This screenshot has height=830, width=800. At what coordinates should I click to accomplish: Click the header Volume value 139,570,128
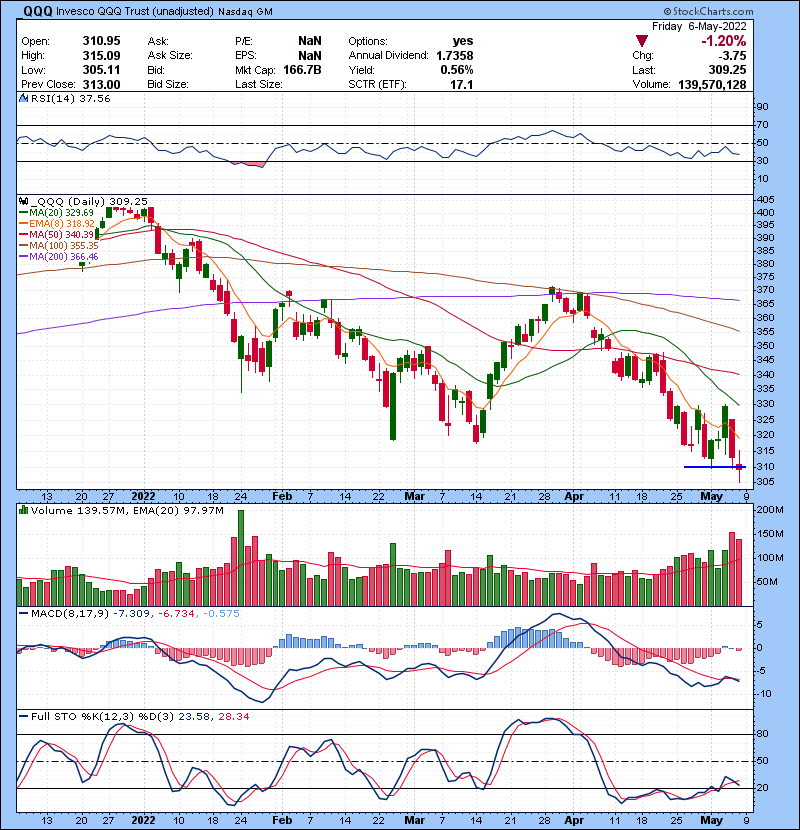point(712,85)
